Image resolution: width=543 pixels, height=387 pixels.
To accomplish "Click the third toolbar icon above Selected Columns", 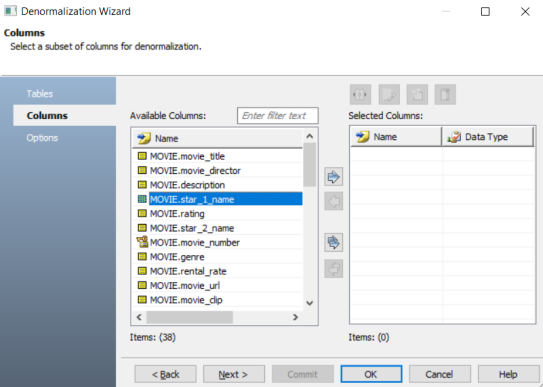I will pos(417,94).
